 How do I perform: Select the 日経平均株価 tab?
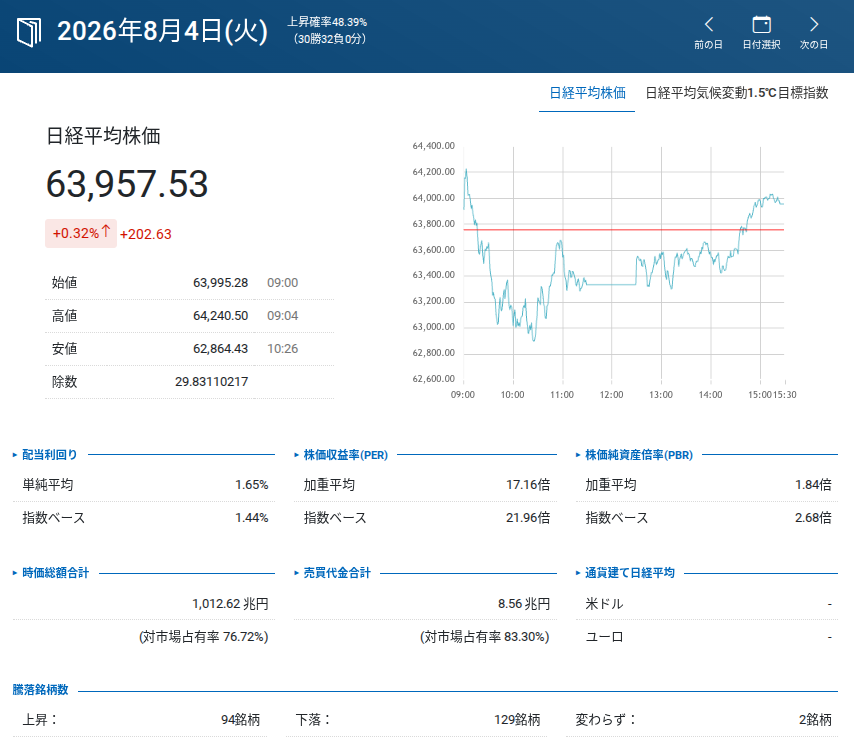tap(587, 93)
